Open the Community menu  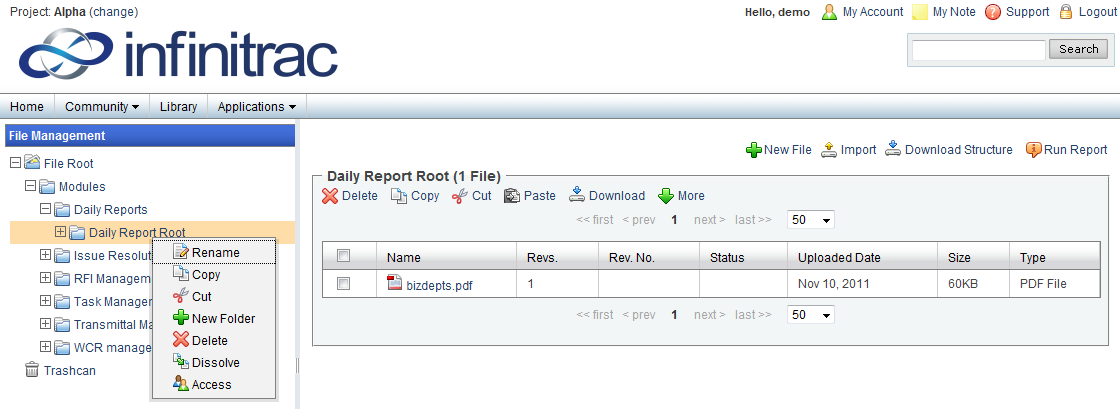pyautogui.click(x=101, y=106)
